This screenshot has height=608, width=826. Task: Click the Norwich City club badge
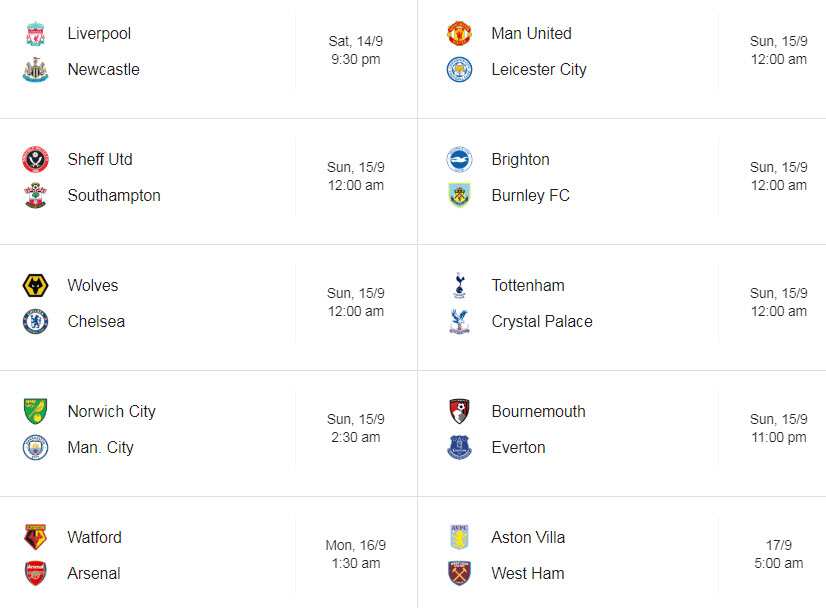(35, 411)
